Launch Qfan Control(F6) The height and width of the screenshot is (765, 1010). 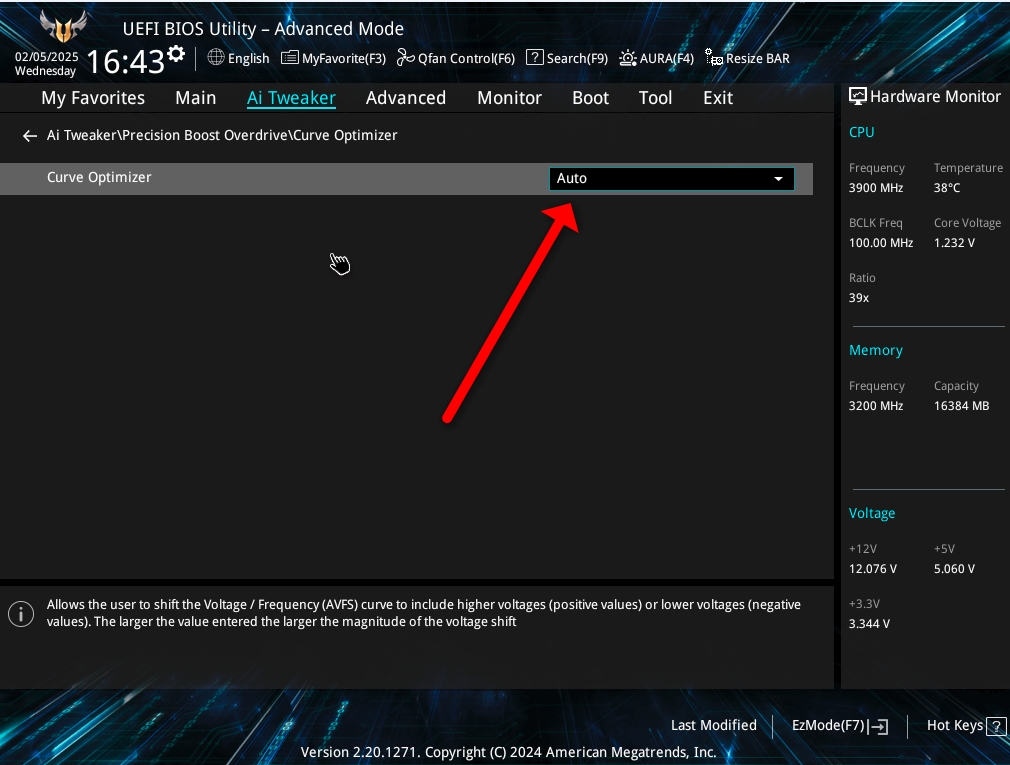click(x=456, y=58)
